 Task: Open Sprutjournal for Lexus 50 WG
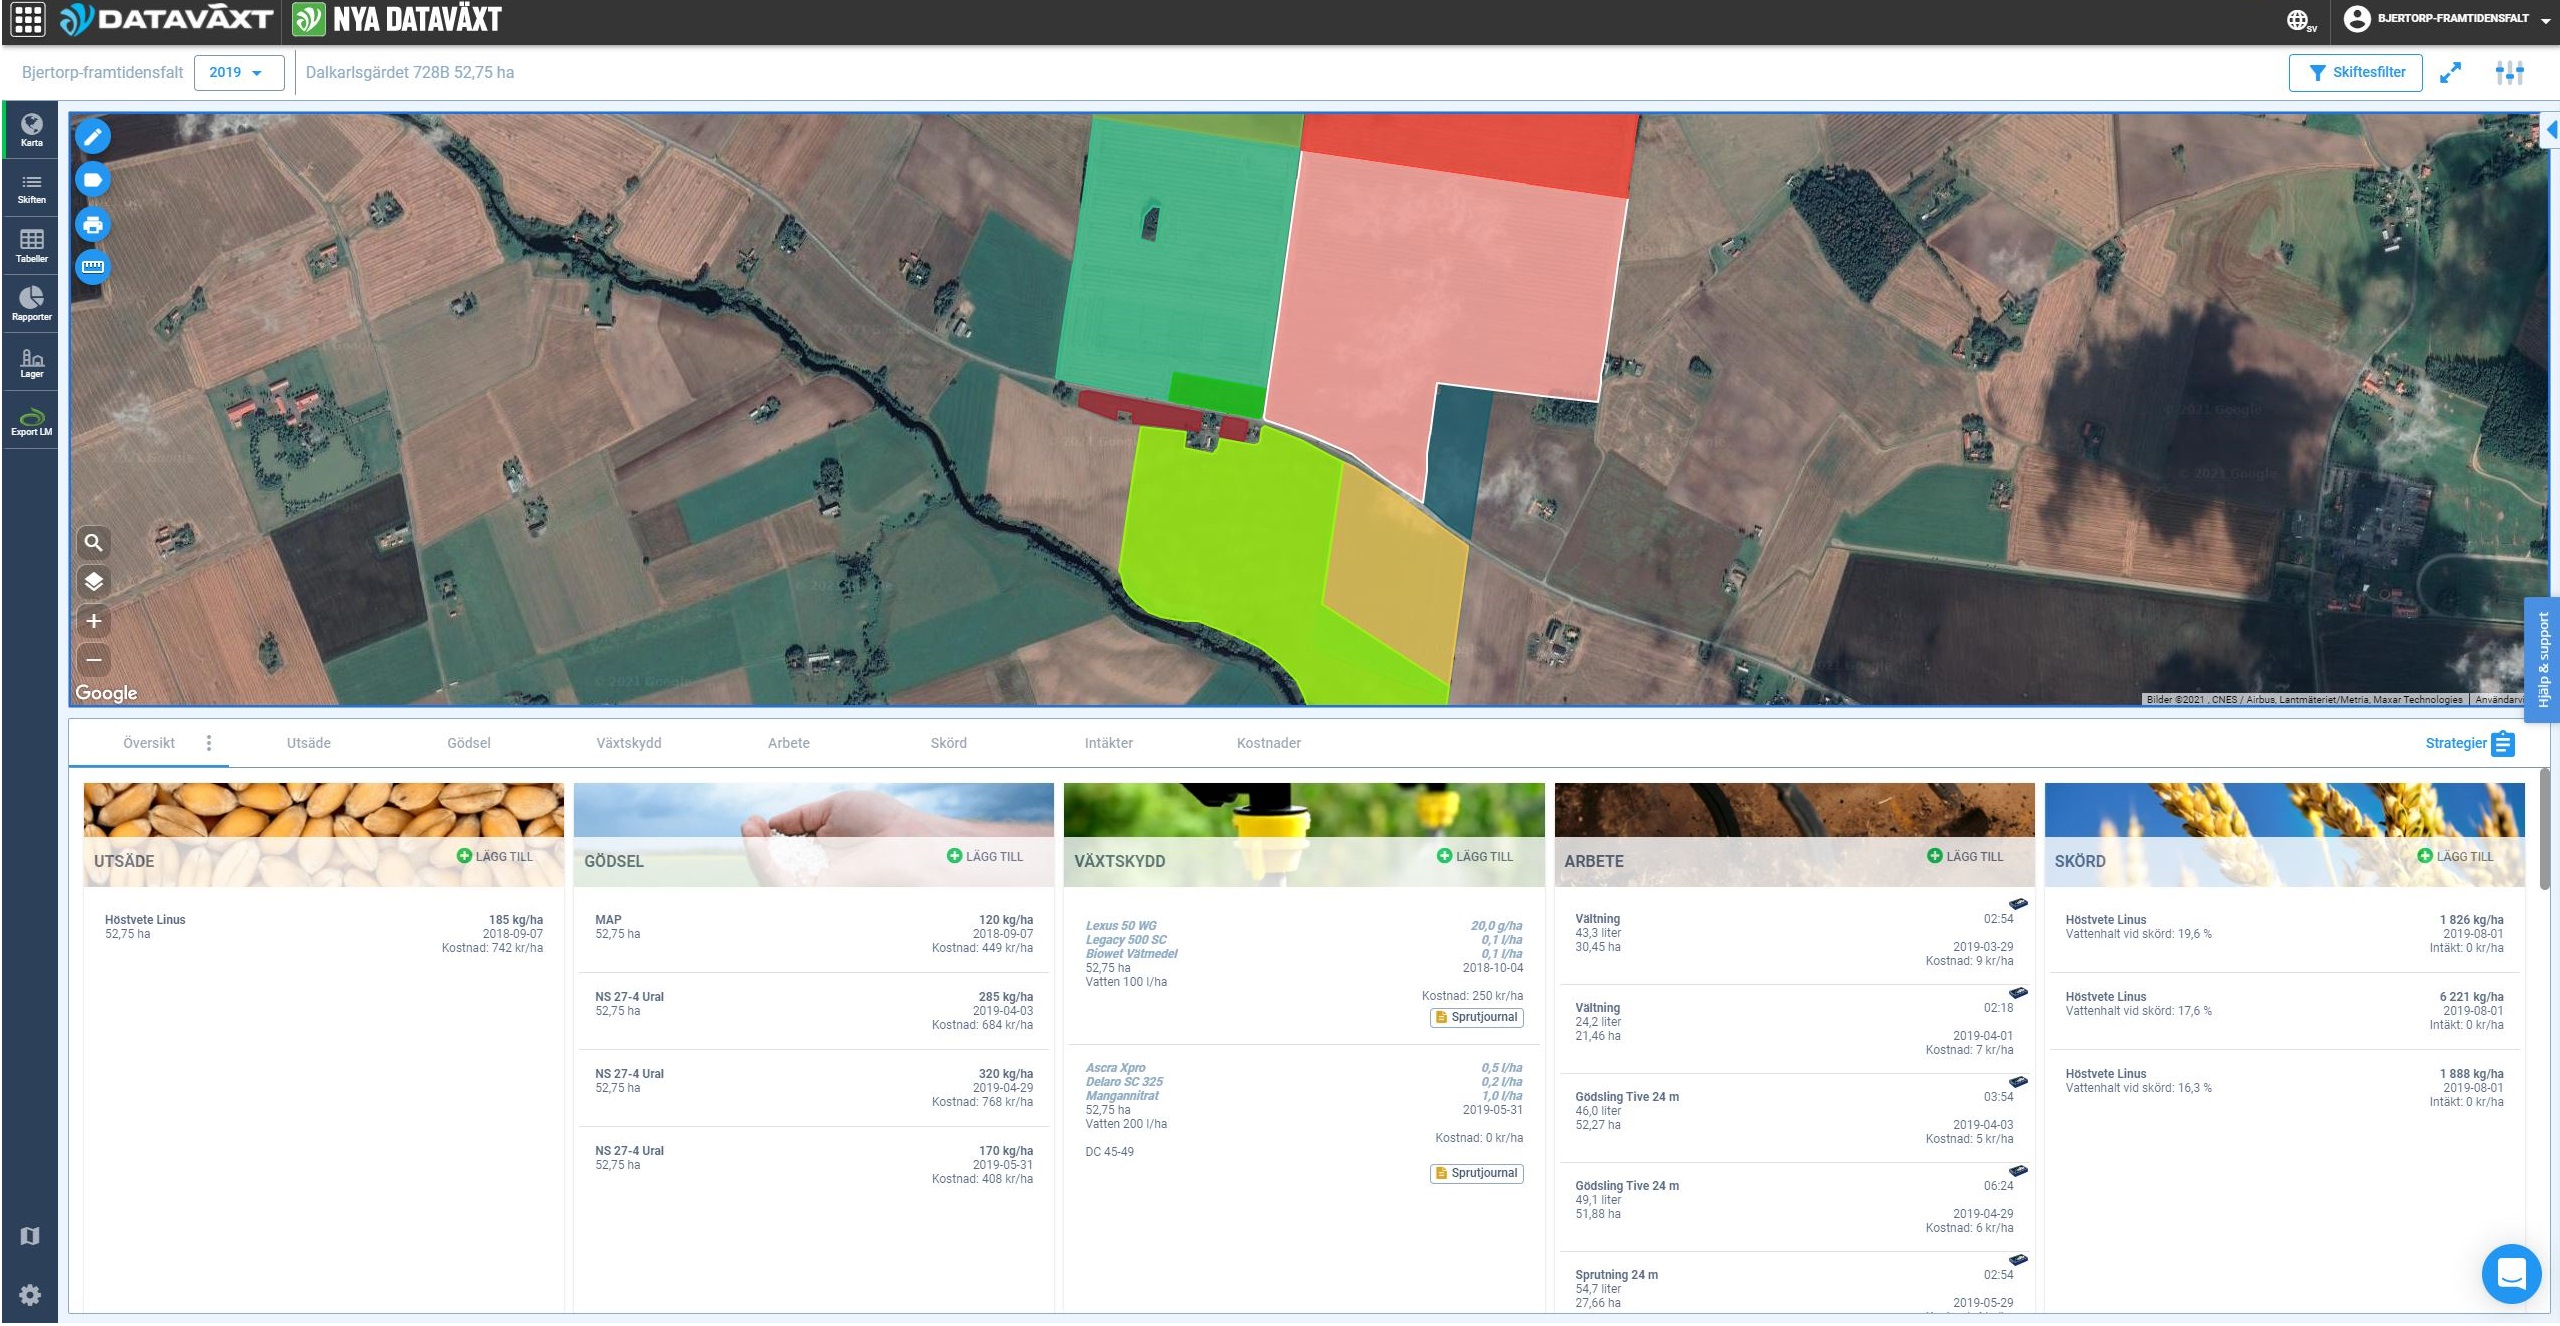tap(1476, 1017)
